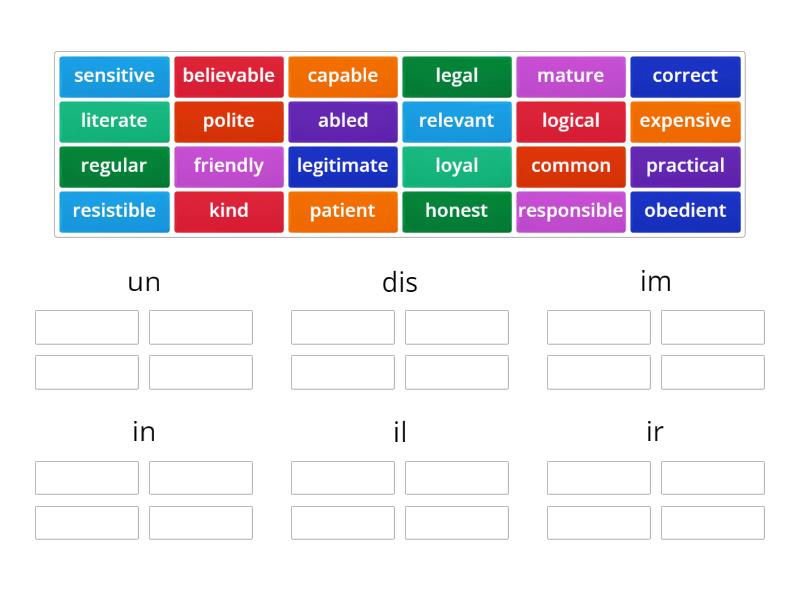Screen dimensions: 800x600
Task: Click the 'legitimate' word tile
Action: coord(342,166)
